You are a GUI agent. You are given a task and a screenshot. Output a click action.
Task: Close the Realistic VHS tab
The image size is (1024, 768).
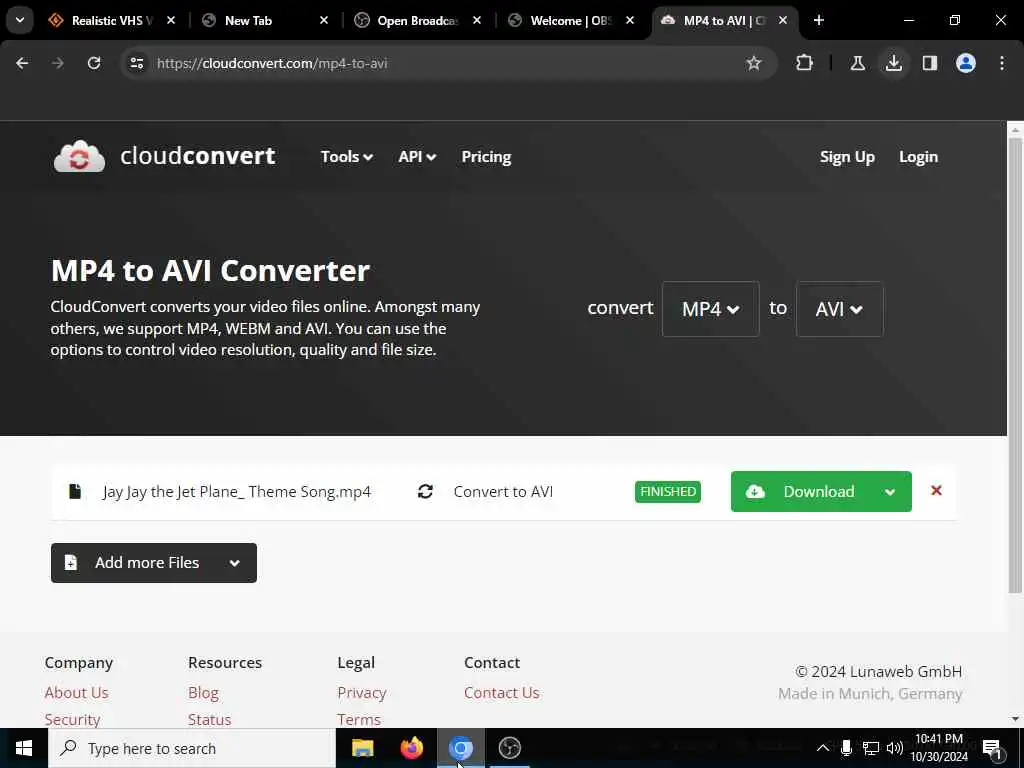click(170, 21)
